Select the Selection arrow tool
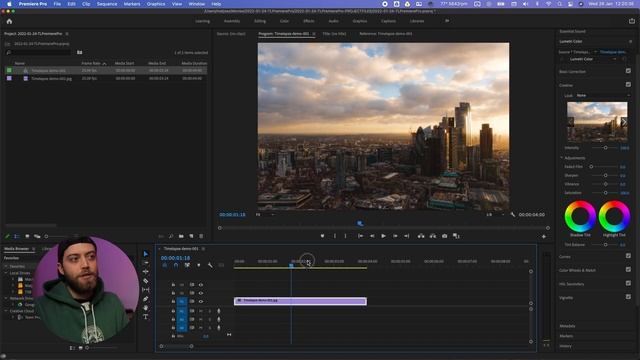 (146, 254)
